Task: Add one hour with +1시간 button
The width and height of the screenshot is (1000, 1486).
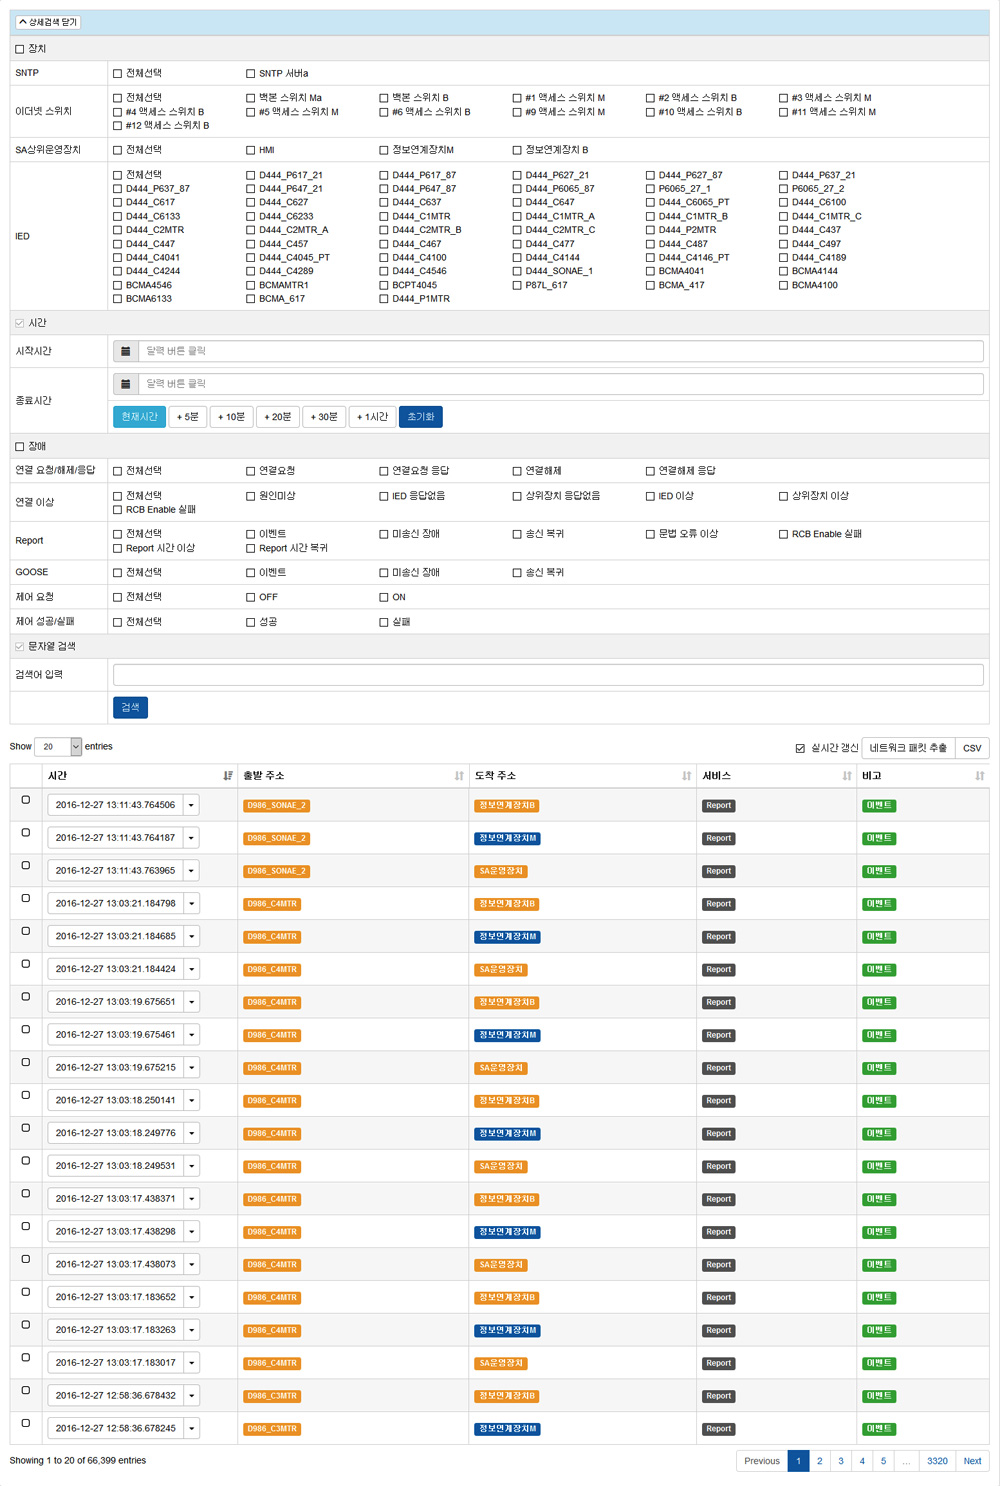Action: point(372,417)
